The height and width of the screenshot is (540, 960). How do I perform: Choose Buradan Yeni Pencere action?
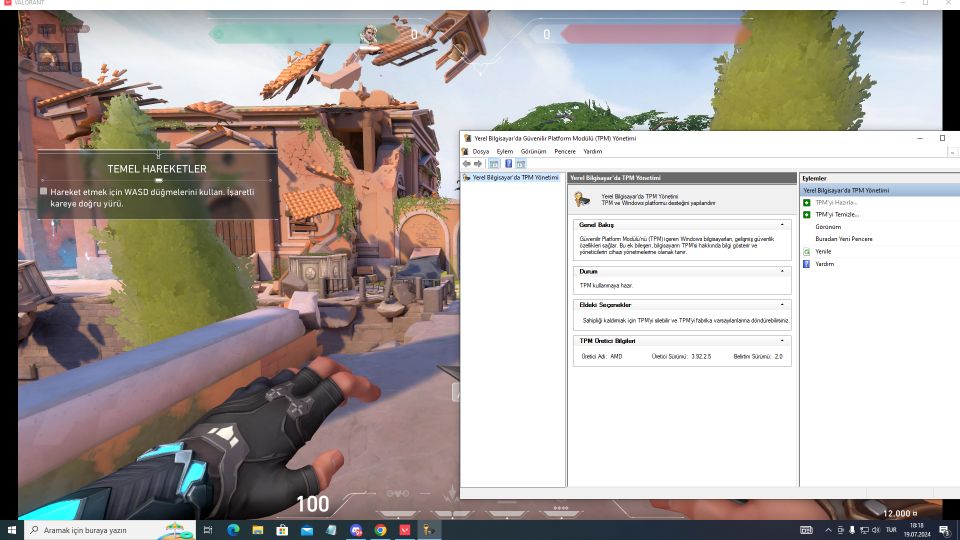[844, 239]
